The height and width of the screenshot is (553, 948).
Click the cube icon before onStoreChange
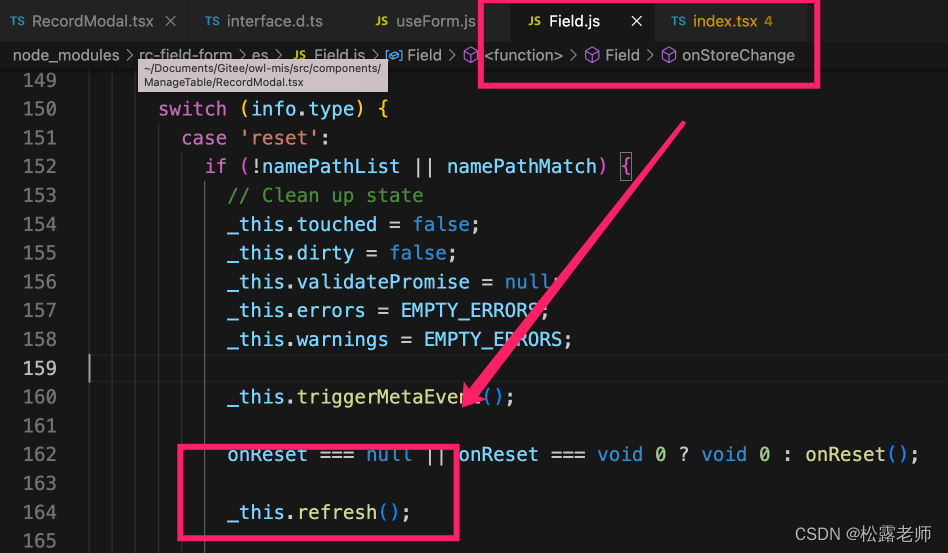pyautogui.click(x=669, y=56)
